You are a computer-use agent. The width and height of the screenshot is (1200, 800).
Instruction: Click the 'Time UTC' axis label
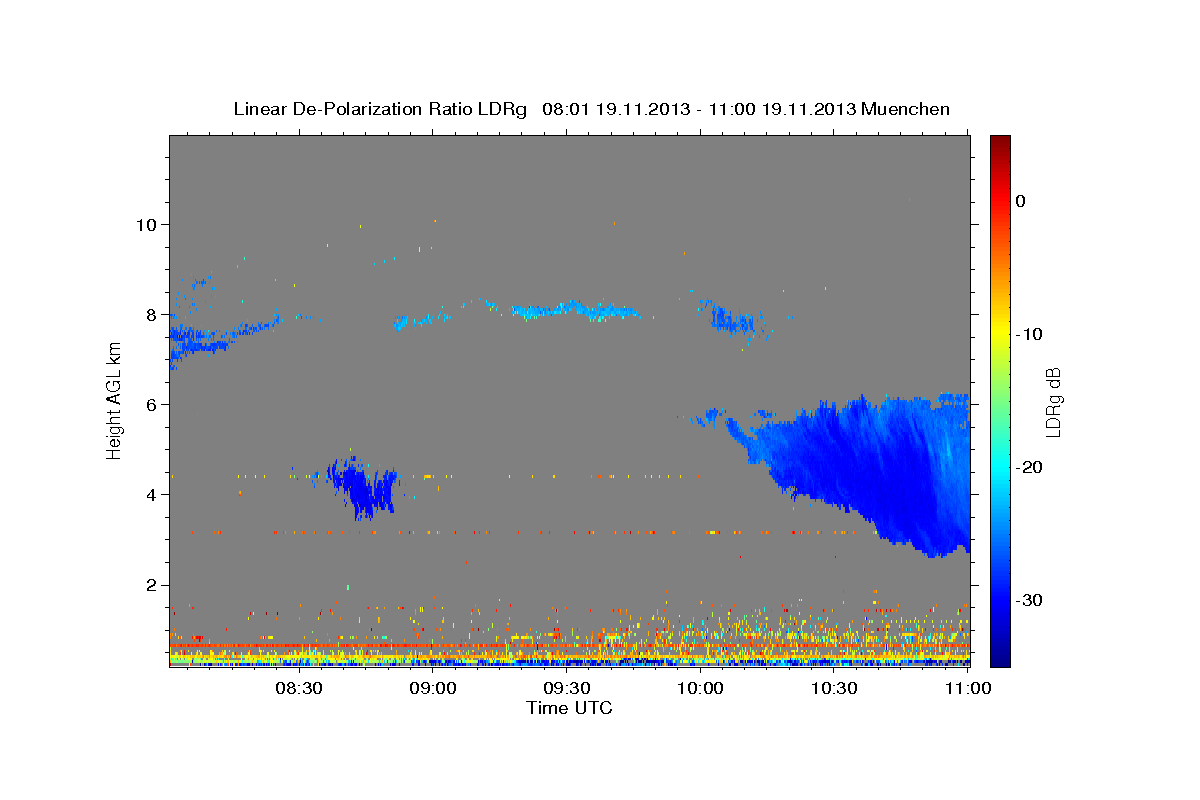click(569, 708)
